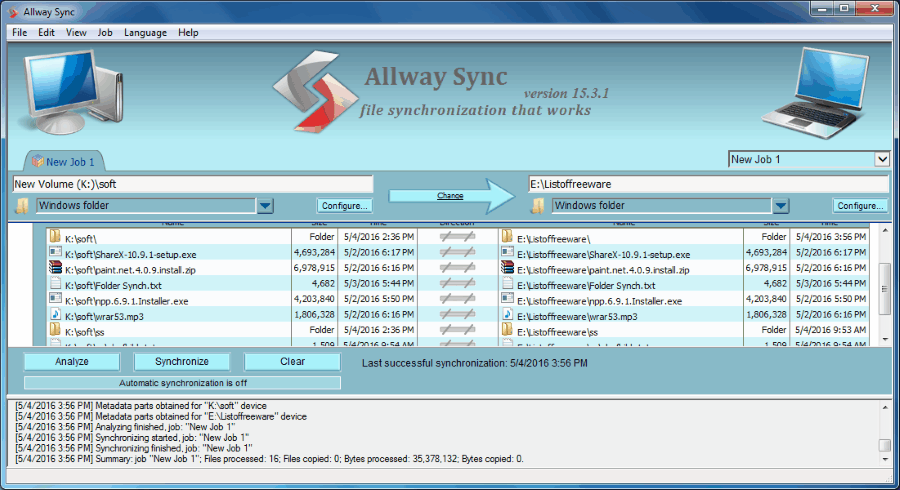Click the Allway Sync logo graphic
The height and width of the screenshot is (490, 900).
point(313,92)
